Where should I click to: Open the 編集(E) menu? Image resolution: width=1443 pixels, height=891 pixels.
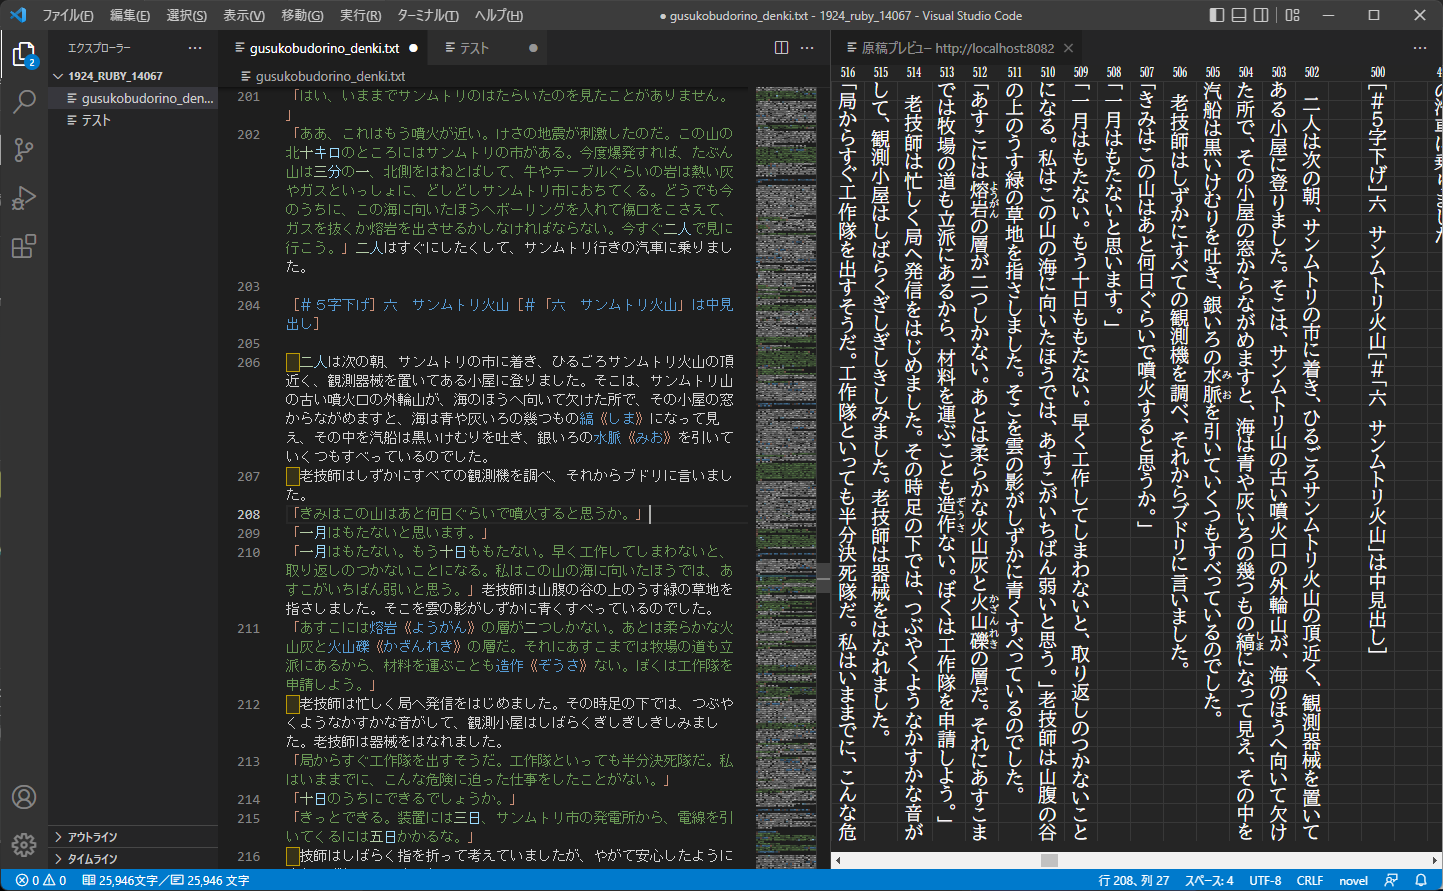point(130,15)
